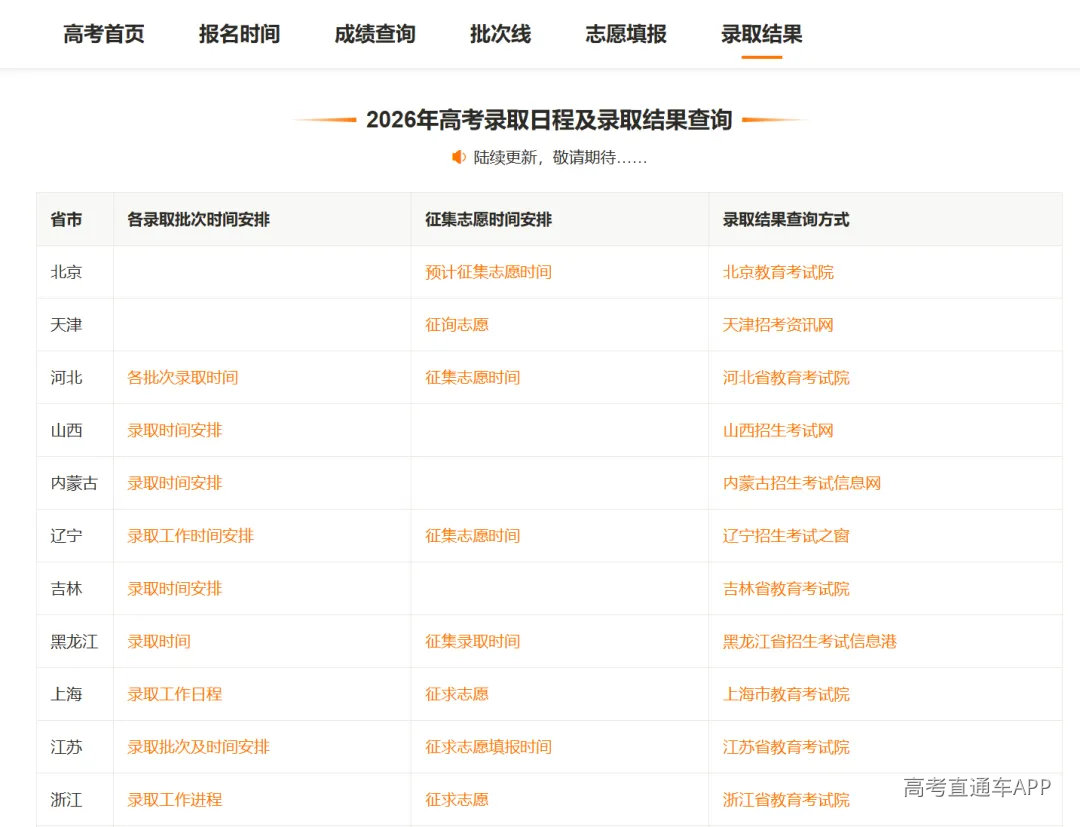The height and width of the screenshot is (827, 1080).
Task: Visit 浙江省教育考试院 link
Action: pos(785,799)
